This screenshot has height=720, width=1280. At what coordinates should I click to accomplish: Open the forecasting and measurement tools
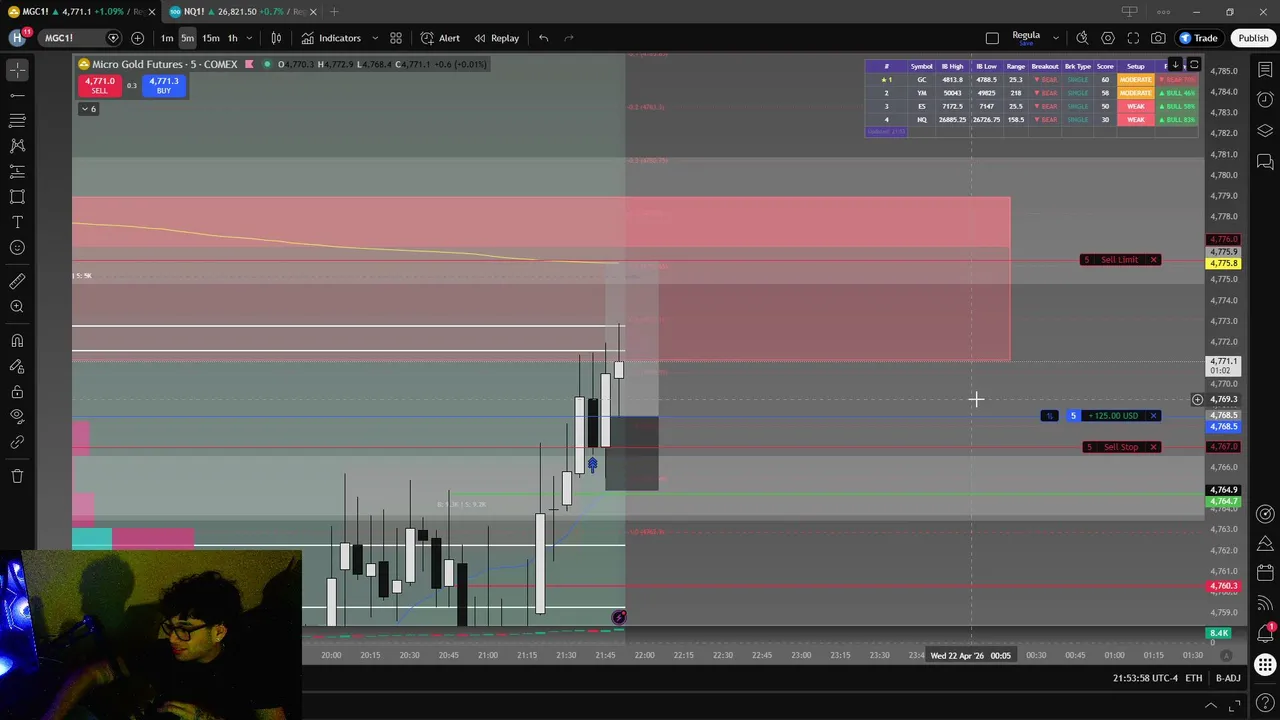pyautogui.click(x=17, y=172)
